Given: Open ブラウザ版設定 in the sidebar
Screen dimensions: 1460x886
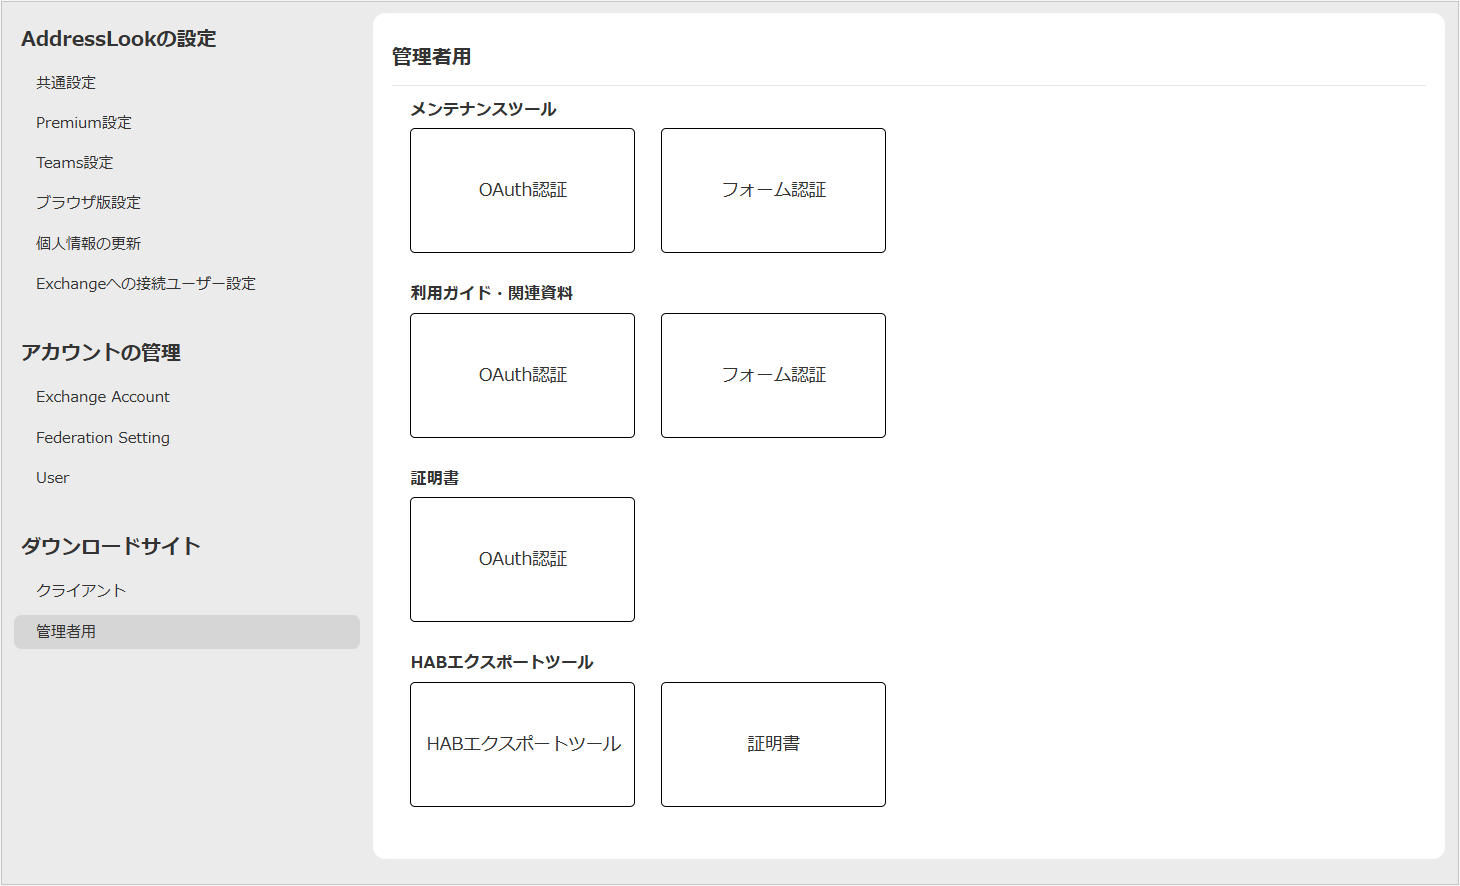Looking at the screenshot, I should point(88,203).
